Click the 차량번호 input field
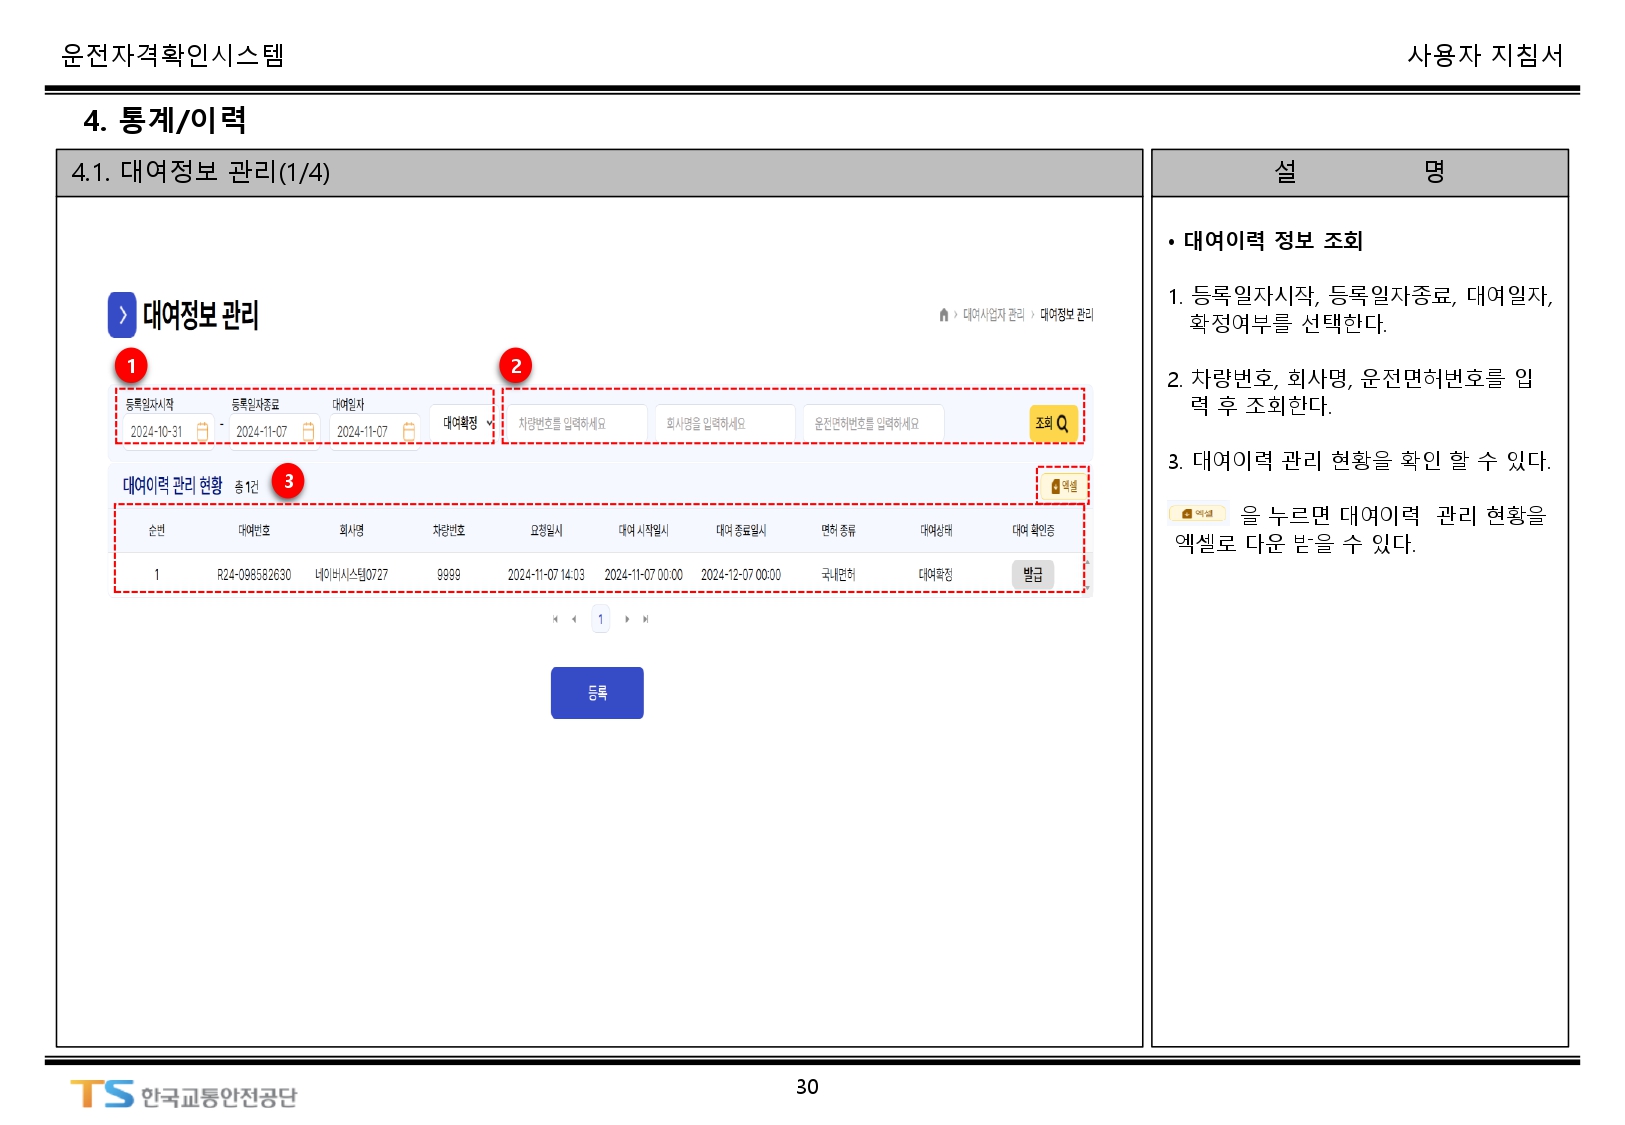The height and width of the screenshot is (1125, 1625). tap(576, 424)
